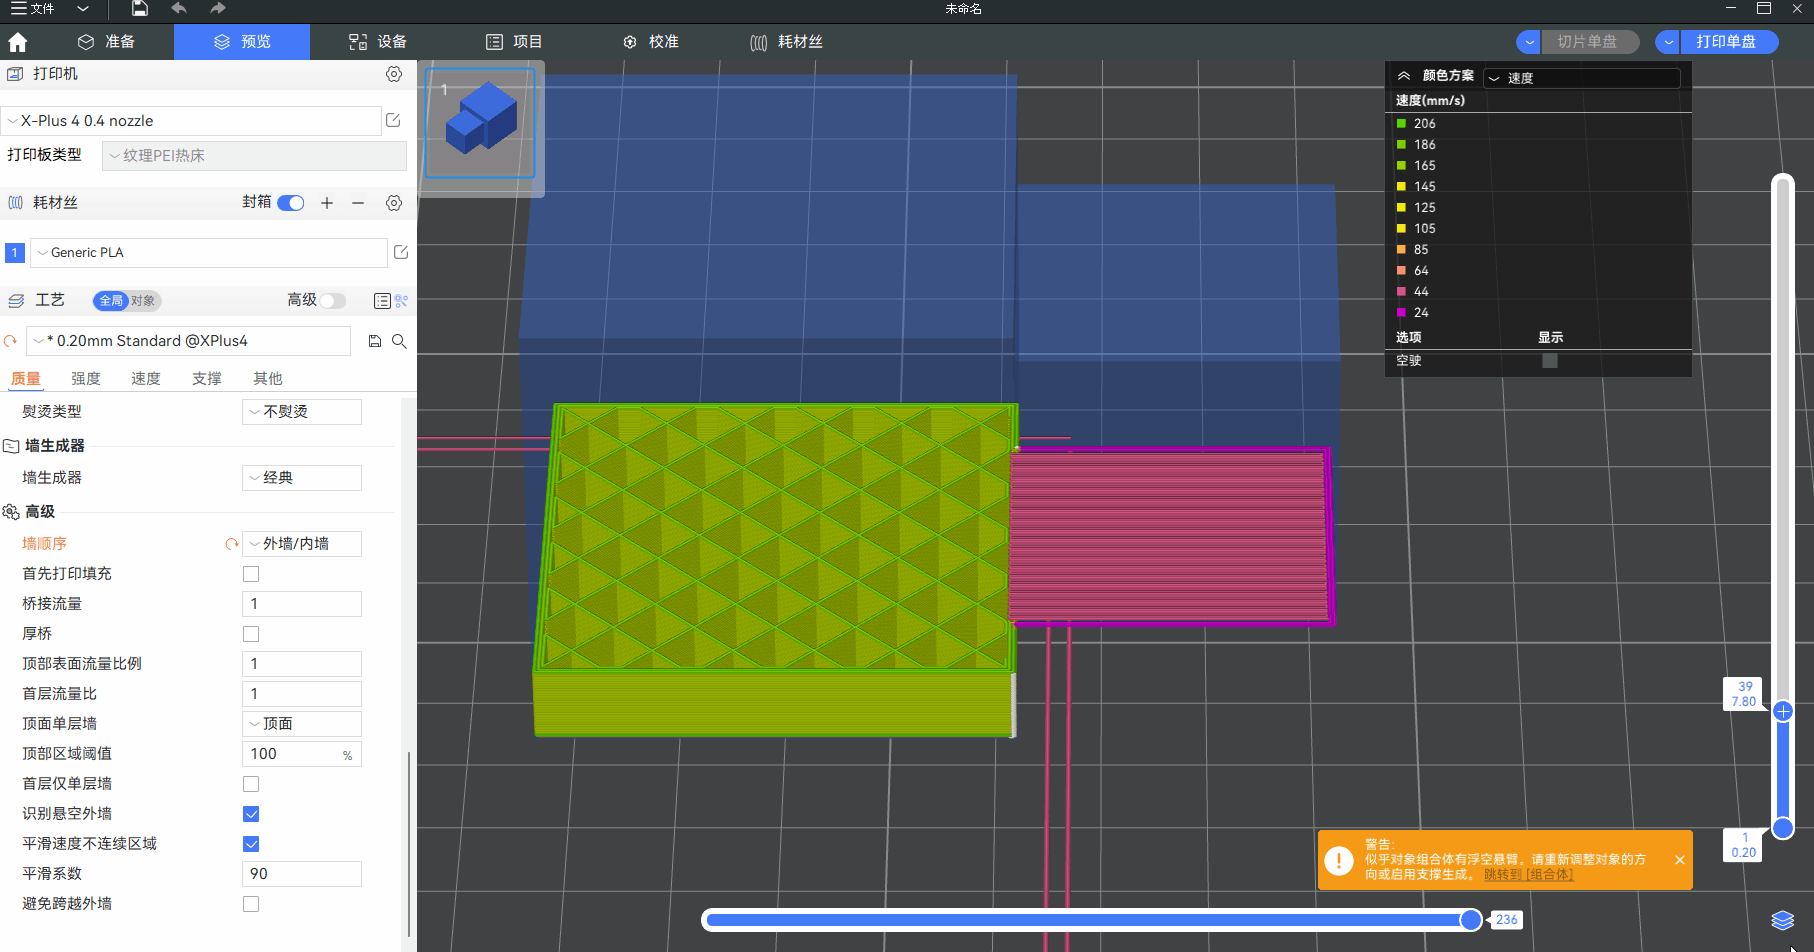Screen dimensions: 1814x952
Task: Toggle the 封箱 switch
Action: click(291, 203)
